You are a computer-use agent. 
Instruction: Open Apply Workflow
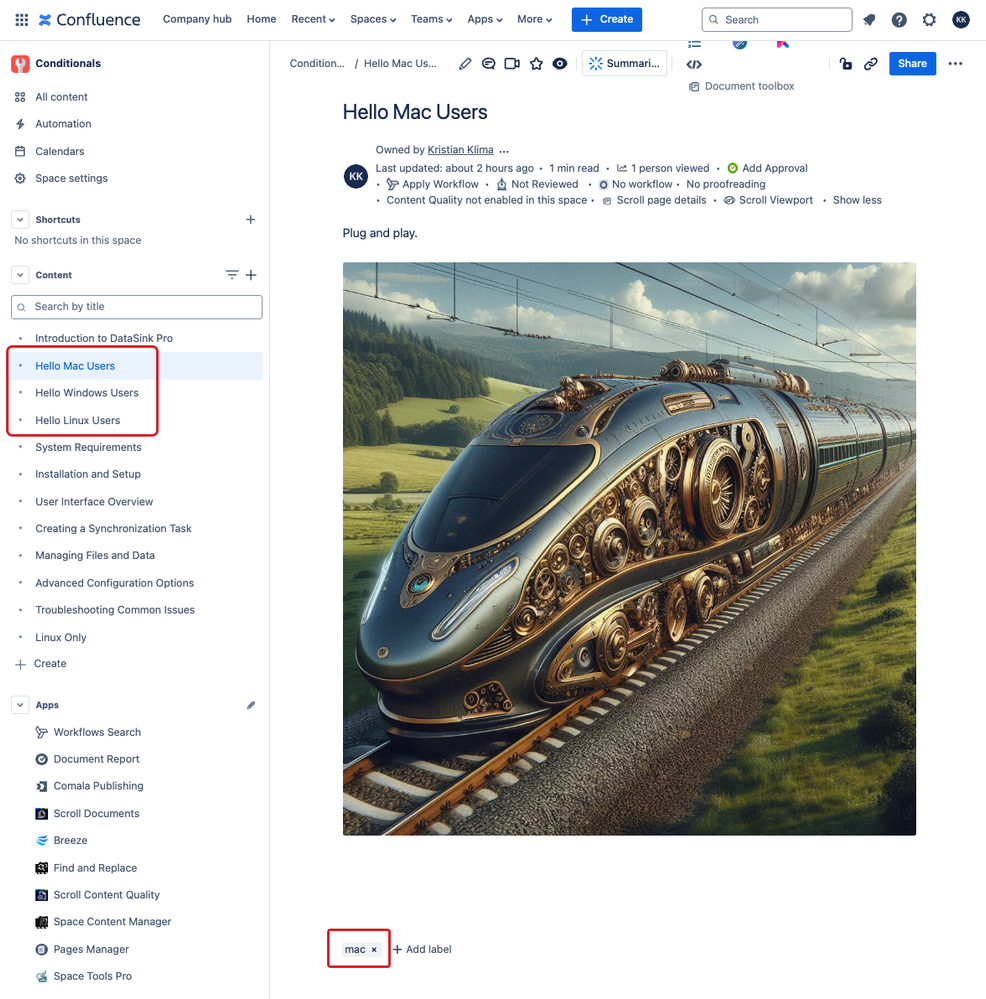click(432, 184)
